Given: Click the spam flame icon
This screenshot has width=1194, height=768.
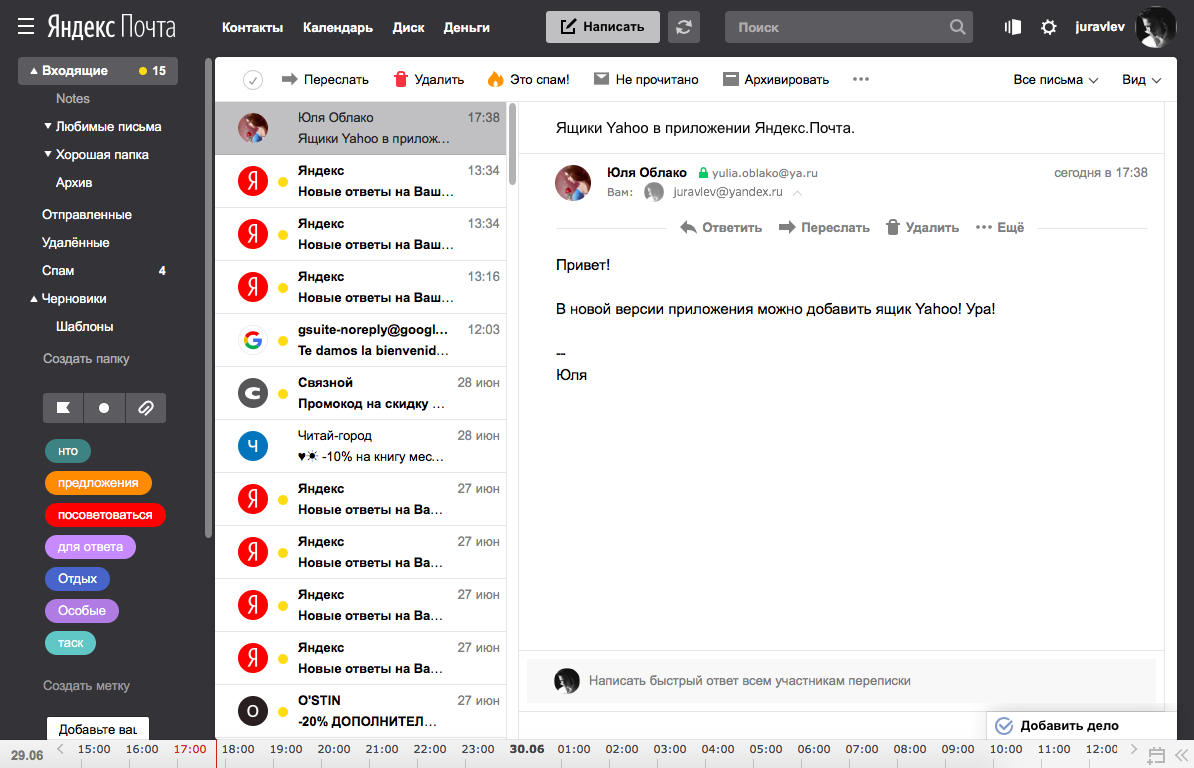Looking at the screenshot, I should pyautogui.click(x=495, y=79).
